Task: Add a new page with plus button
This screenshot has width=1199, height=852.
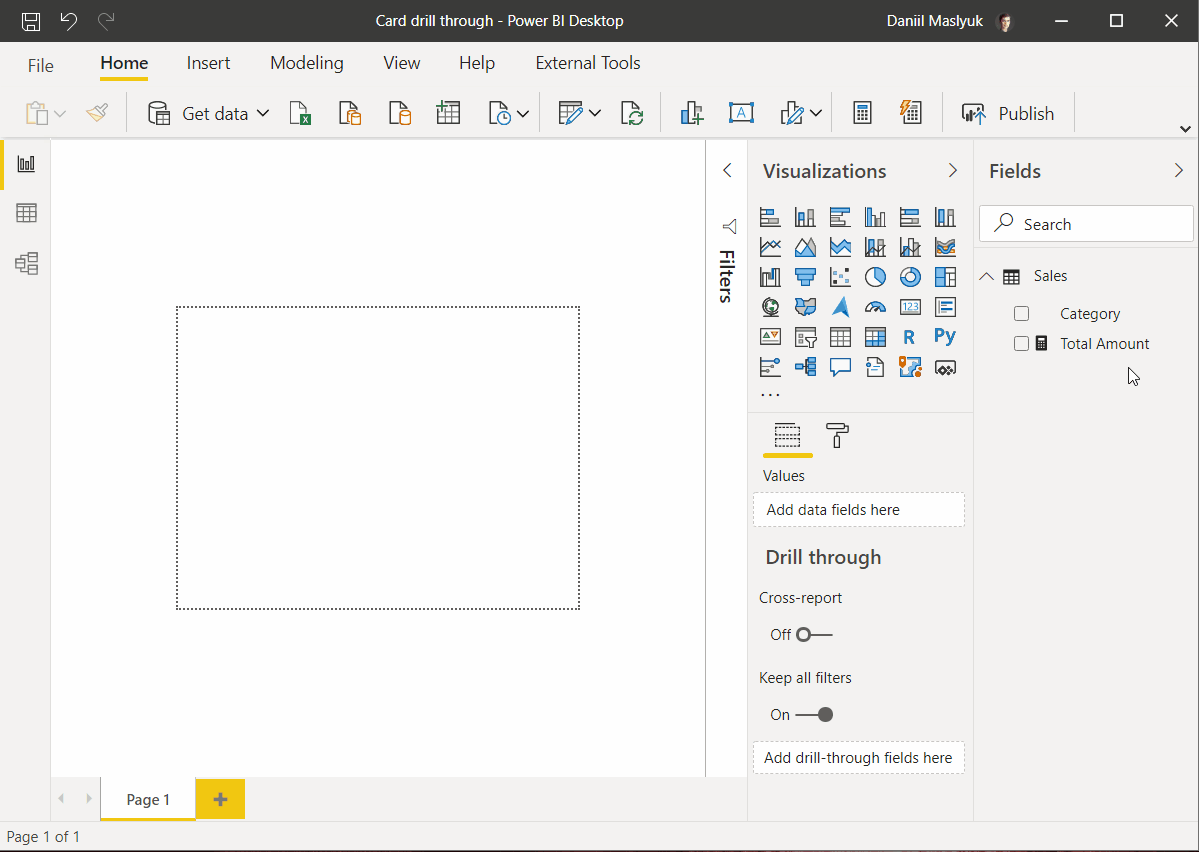Action: click(220, 799)
